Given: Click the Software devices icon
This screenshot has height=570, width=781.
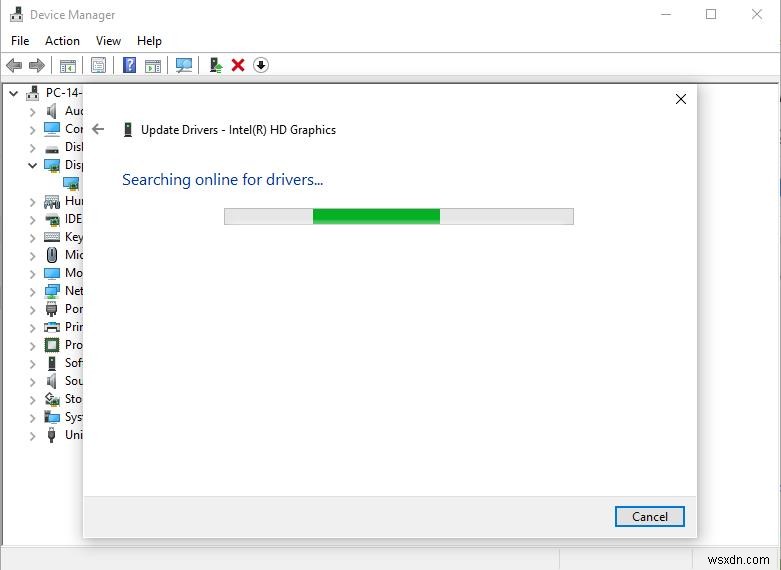Looking at the screenshot, I should [x=52, y=363].
